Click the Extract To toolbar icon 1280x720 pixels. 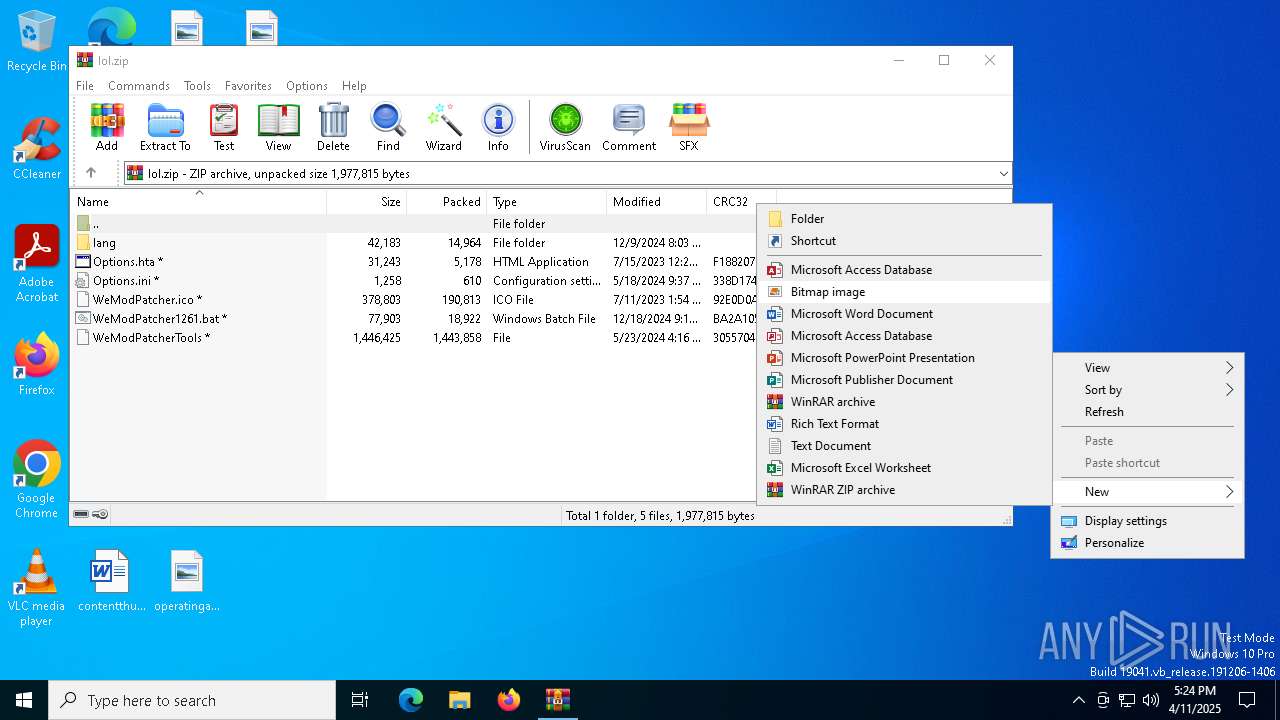click(x=165, y=127)
